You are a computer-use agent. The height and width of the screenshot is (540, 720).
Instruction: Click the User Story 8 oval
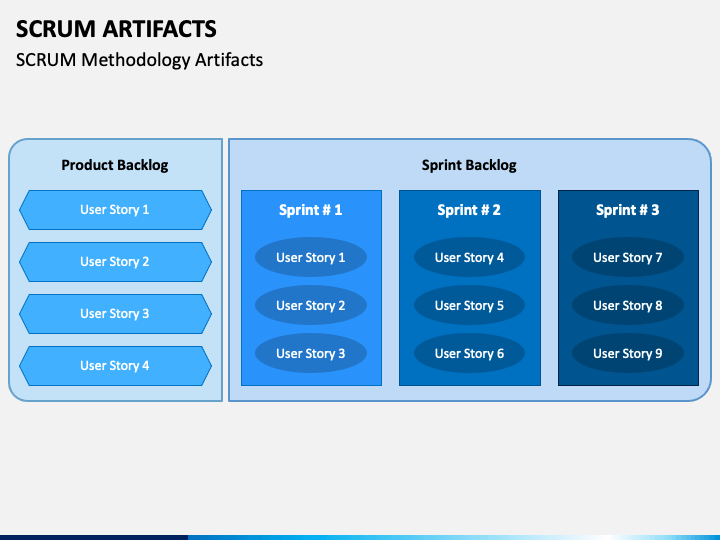[628, 305]
